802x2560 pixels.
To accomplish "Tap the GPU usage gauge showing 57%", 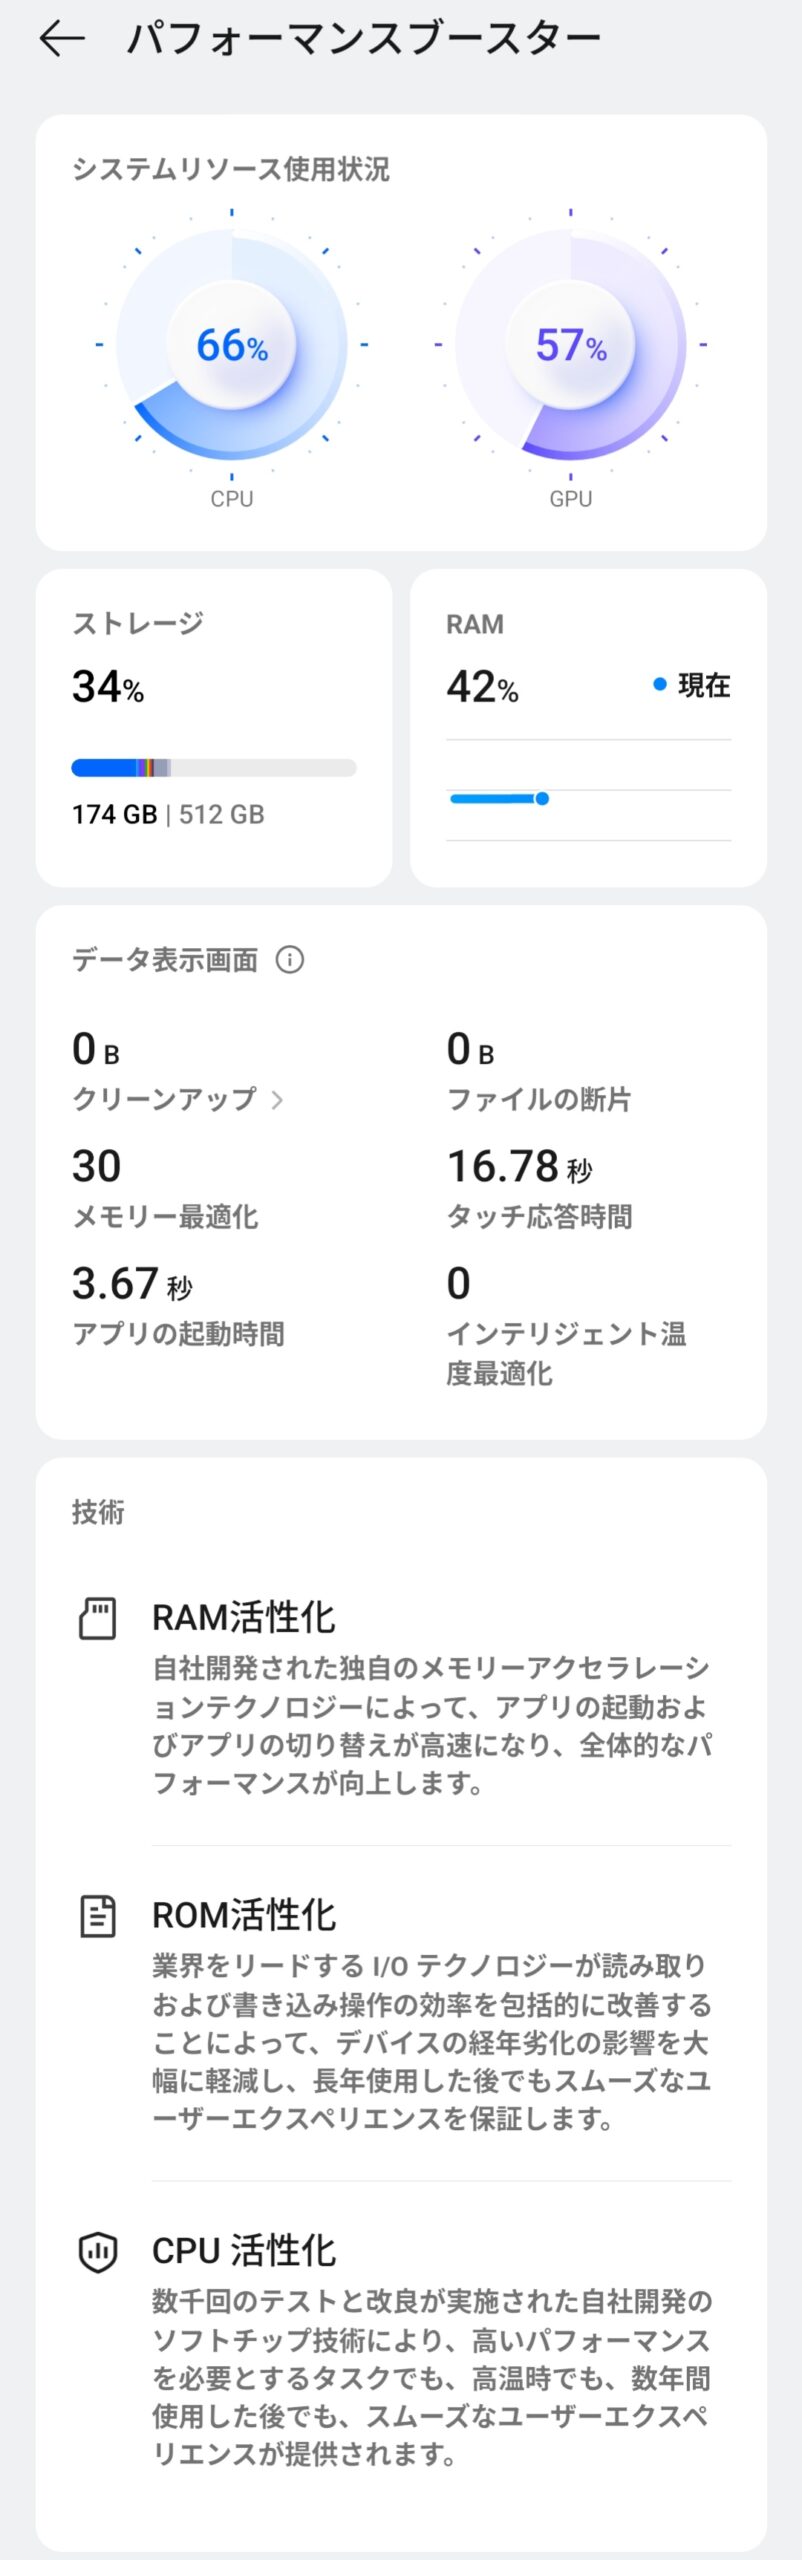I will pos(570,345).
